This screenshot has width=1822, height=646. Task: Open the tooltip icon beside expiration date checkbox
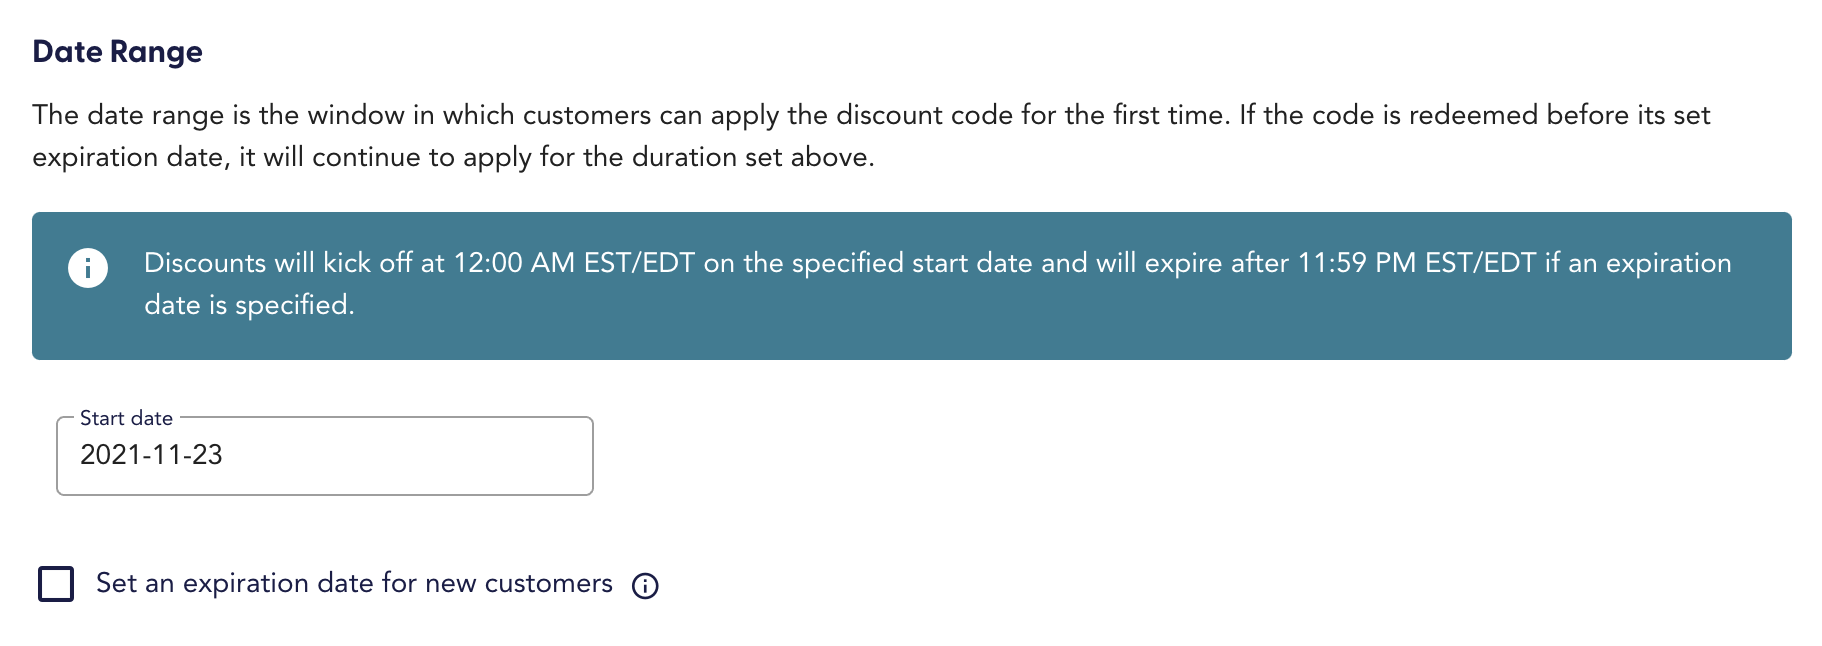[645, 585]
